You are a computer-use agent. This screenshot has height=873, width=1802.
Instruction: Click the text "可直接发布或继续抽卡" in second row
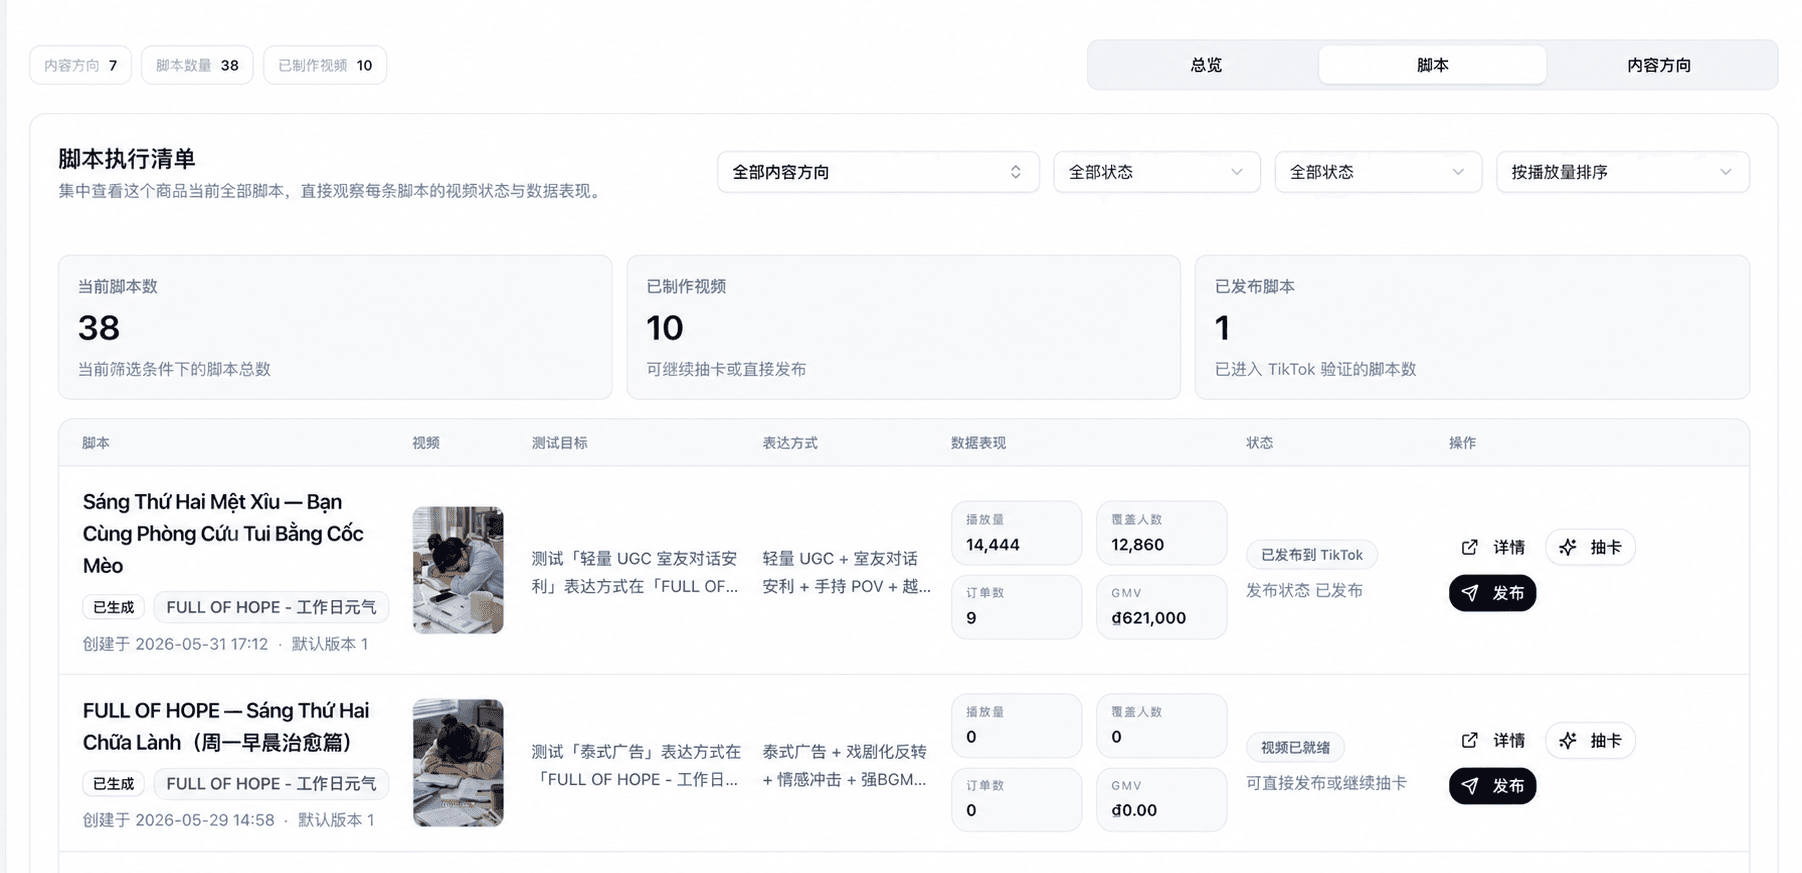point(1326,783)
